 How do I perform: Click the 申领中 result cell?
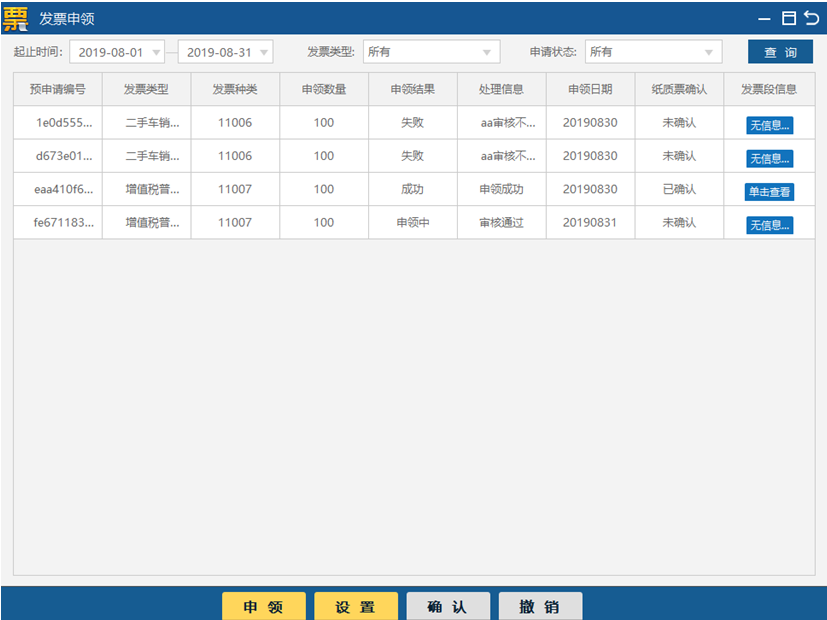pyautogui.click(x=413, y=222)
